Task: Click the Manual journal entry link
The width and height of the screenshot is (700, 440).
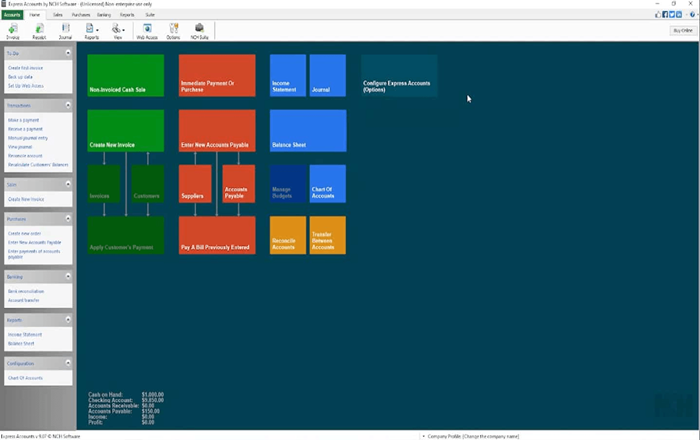Action: [x=28, y=138]
